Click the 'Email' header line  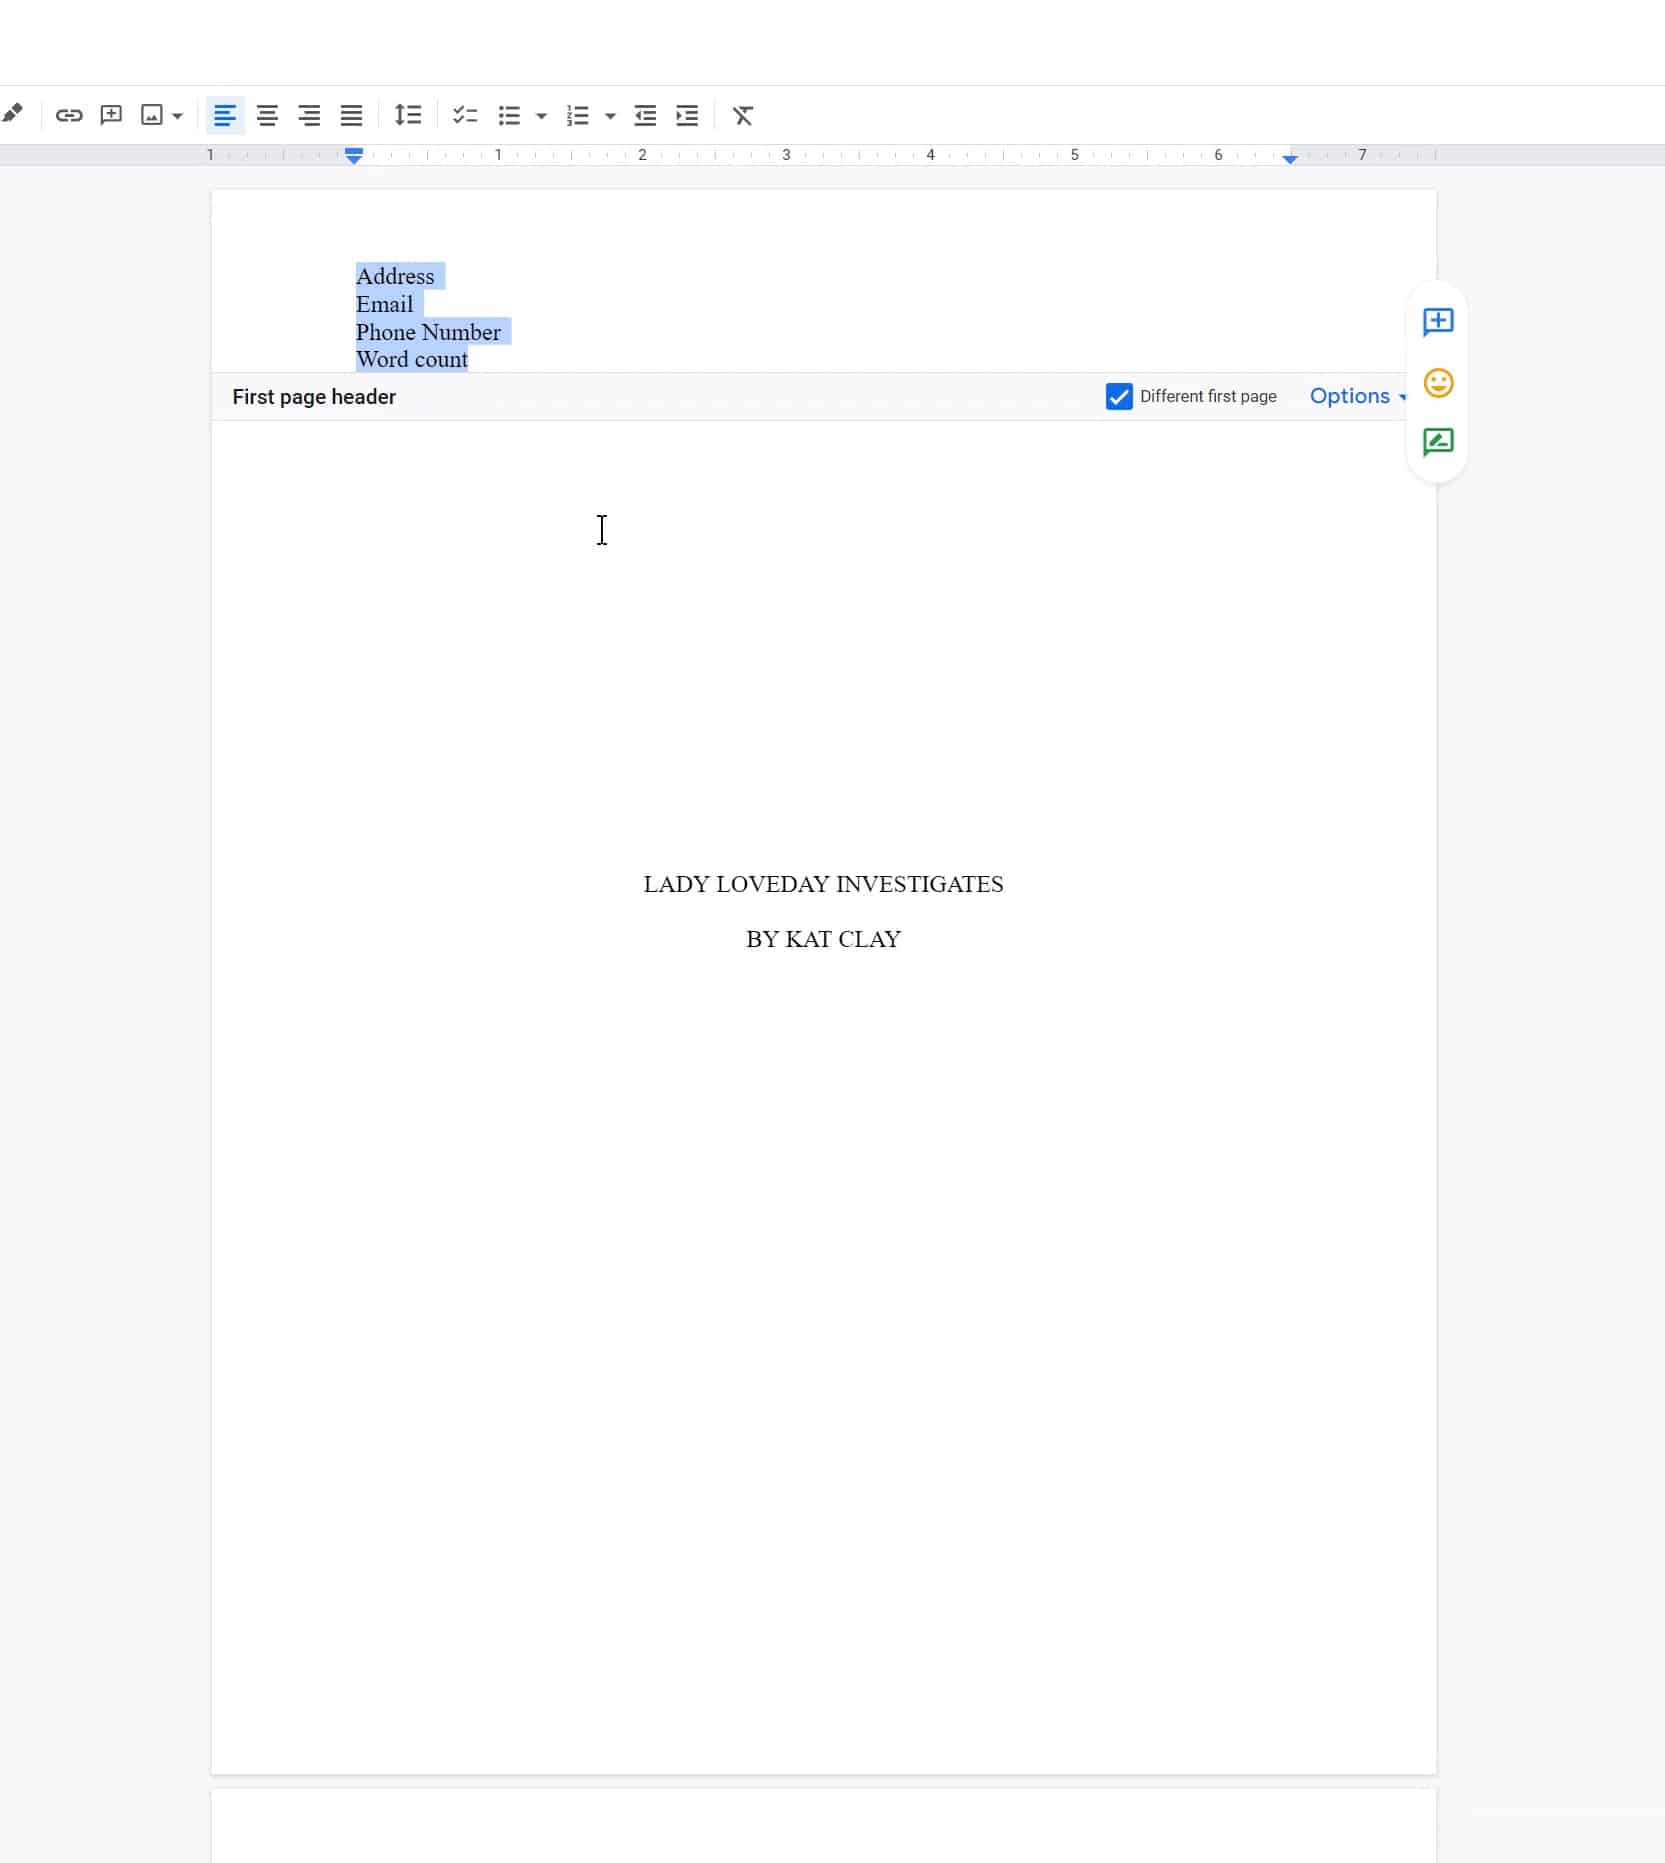384,304
